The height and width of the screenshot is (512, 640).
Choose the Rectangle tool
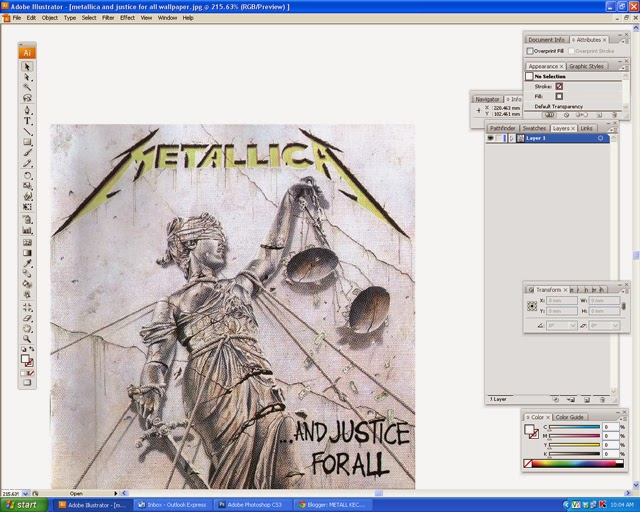click(27, 142)
